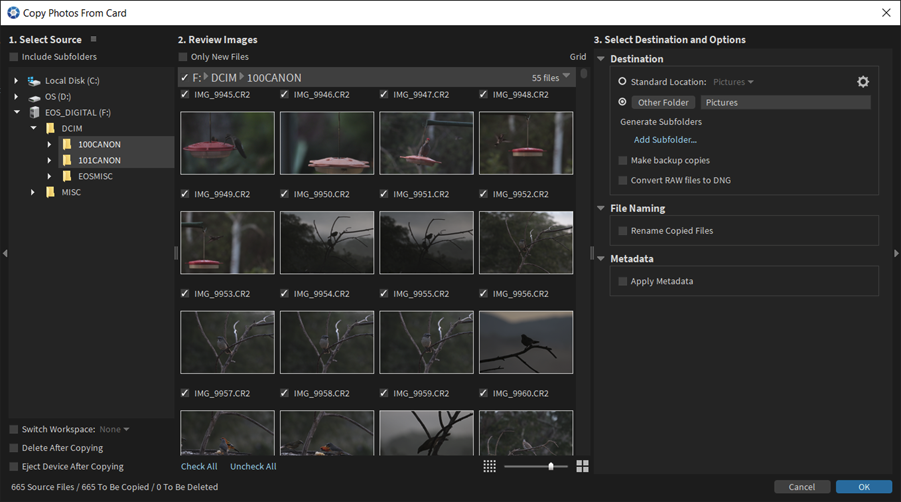Uncheck IMG_9945.CR2 checkbox
This screenshot has width=901, height=502.
[184, 94]
